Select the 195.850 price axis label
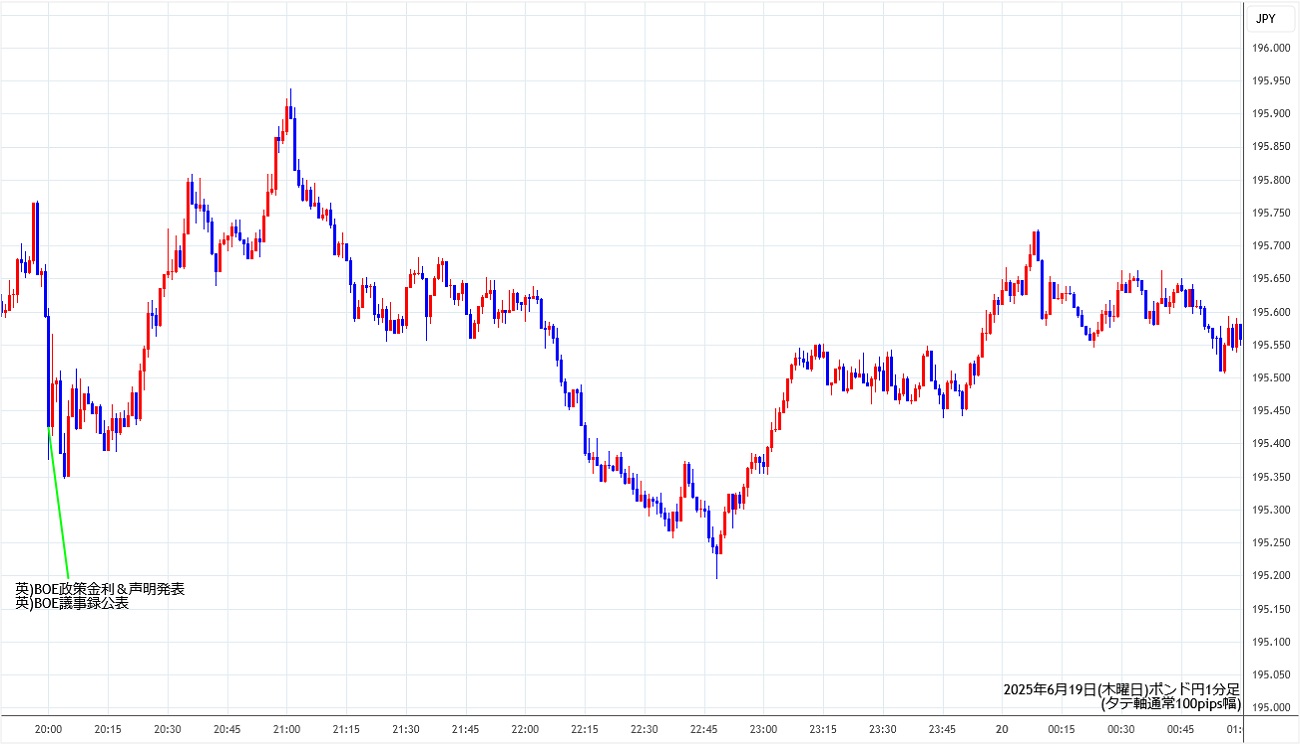 (x=1272, y=147)
